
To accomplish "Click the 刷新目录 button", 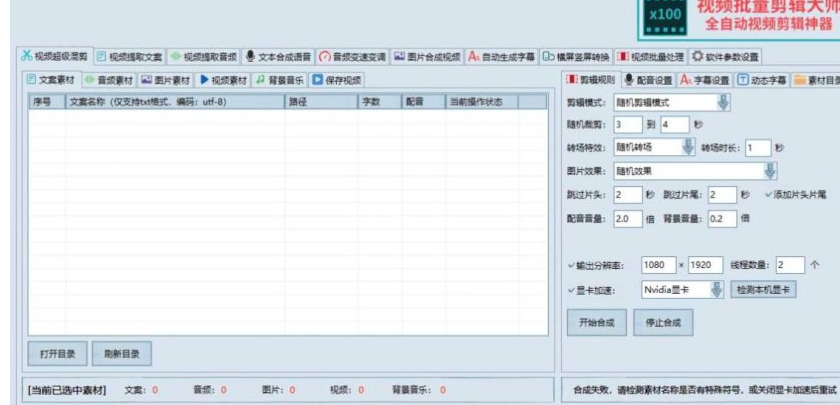I will click(x=122, y=354).
